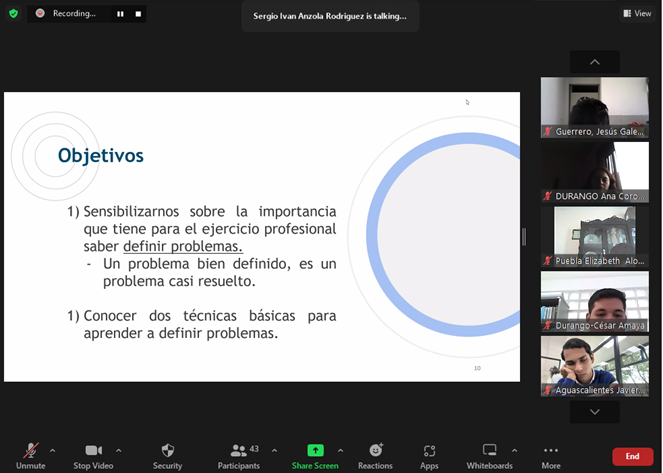Image resolution: width=663 pixels, height=473 pixels.
Task: Stop the recording
Action: [x=138, y=14]
